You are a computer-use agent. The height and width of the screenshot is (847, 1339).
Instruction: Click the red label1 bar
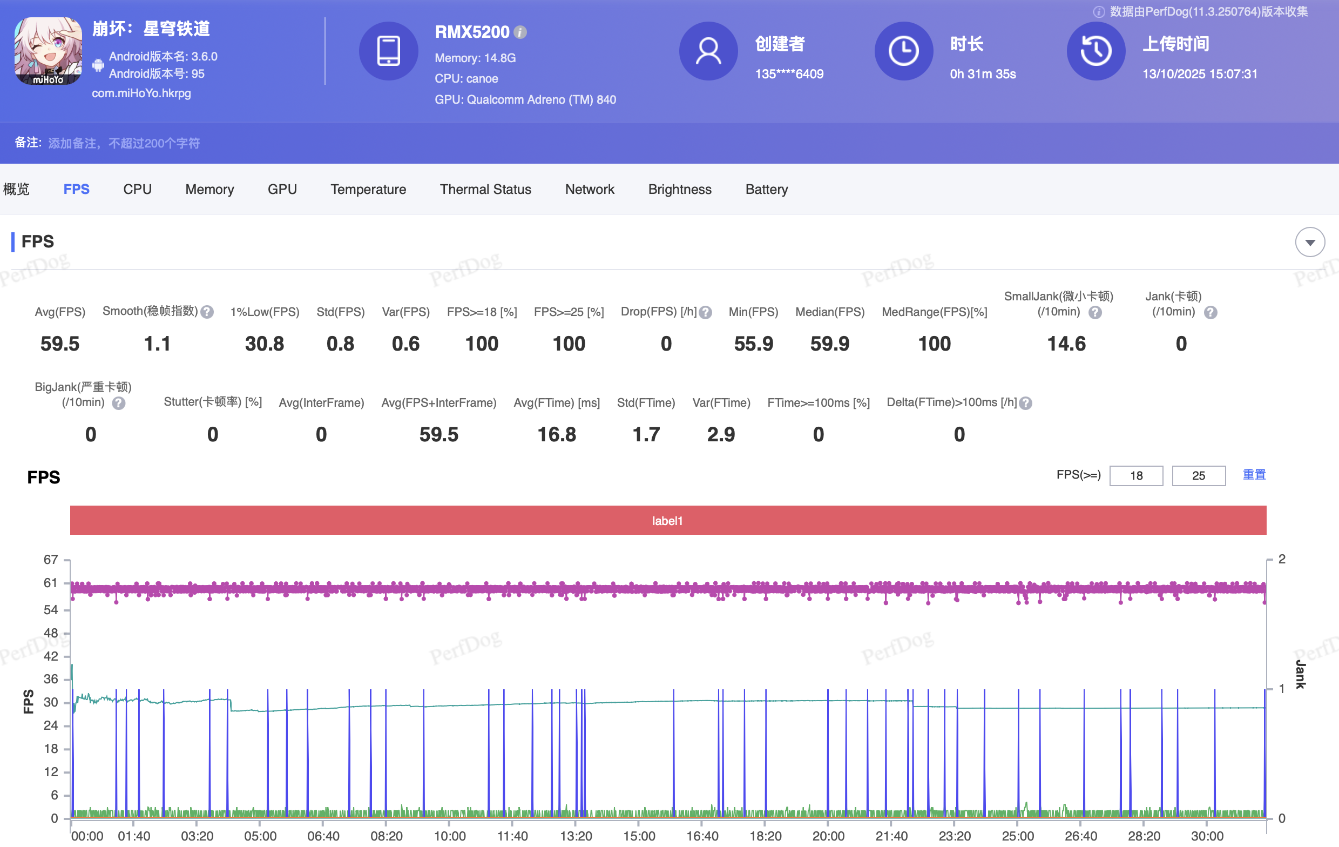click(x=667, y=521)
